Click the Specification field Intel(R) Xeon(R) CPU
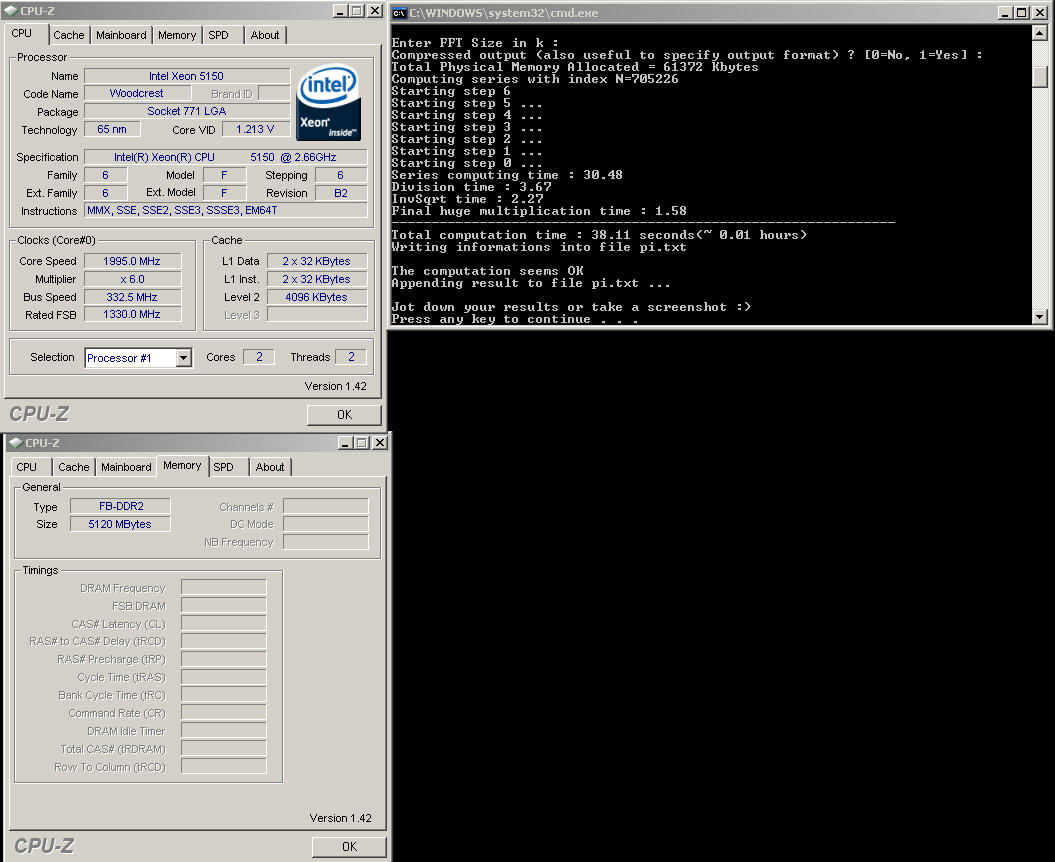 coord(225,157)
